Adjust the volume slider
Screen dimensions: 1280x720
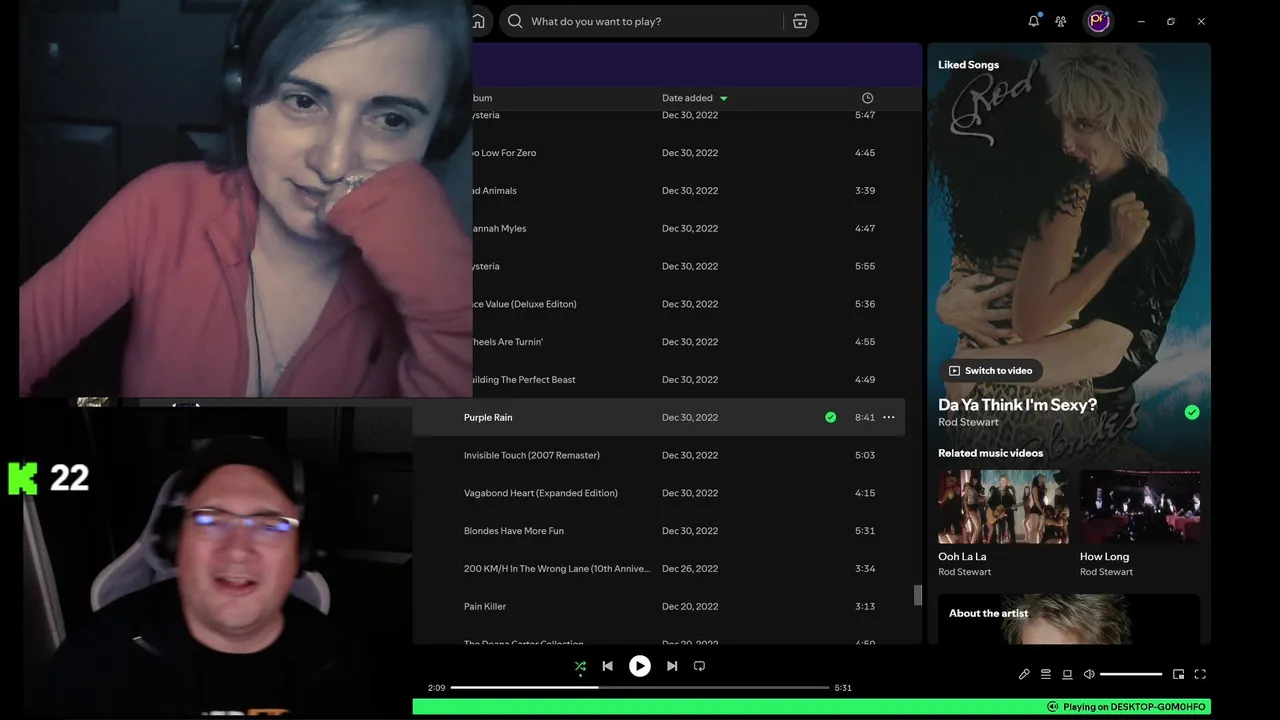click(x=1131, y=674)
